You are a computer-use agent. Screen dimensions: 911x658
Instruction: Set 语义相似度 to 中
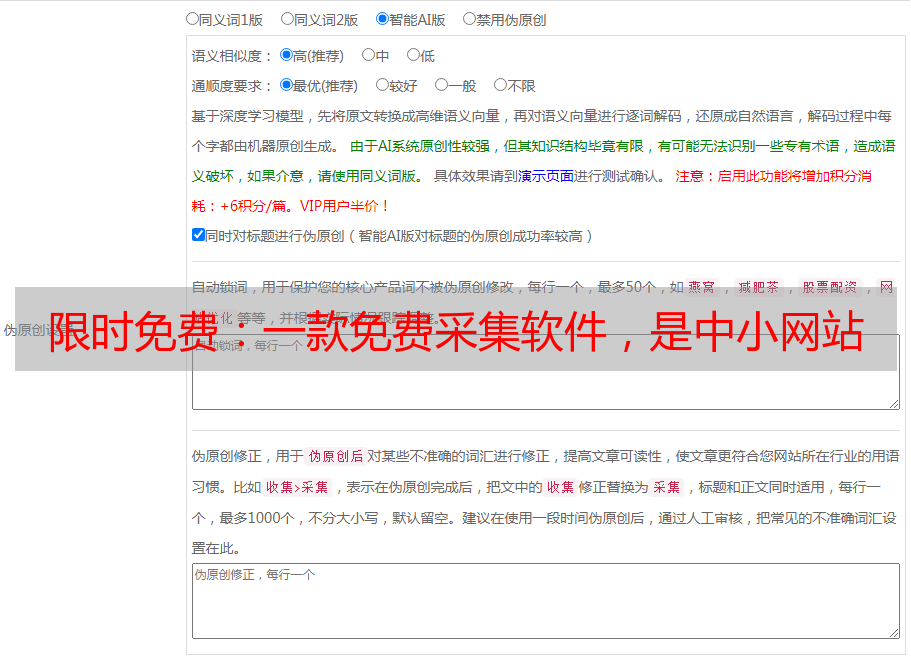(368, 55)
